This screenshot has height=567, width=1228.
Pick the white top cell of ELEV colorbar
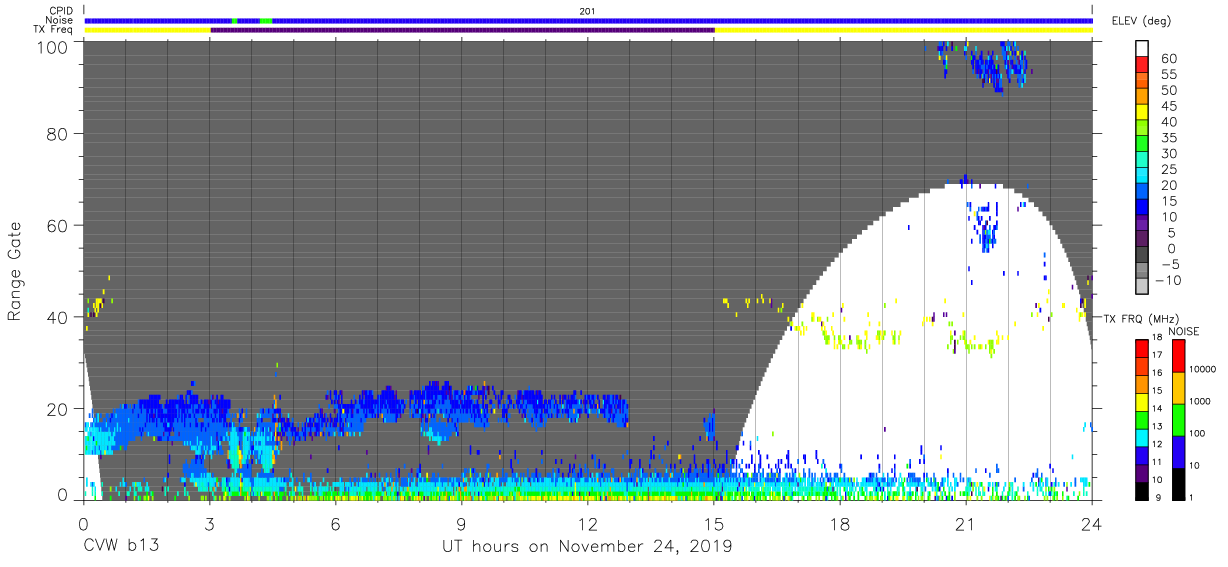(1142, 49)
